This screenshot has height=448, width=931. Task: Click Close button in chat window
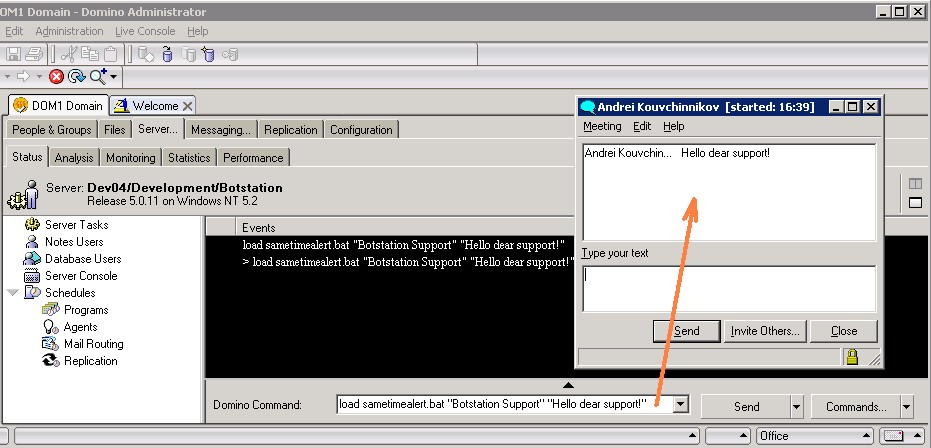[x=844, y=332]
